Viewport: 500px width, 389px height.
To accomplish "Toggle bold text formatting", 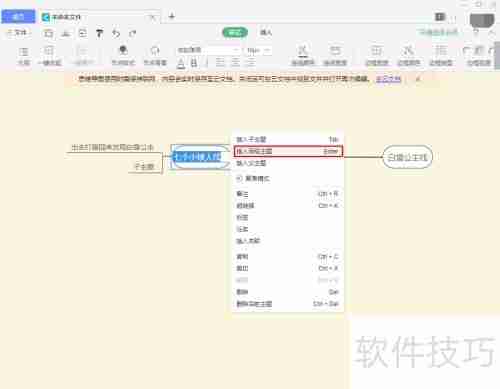I will [x=194, y=63].
